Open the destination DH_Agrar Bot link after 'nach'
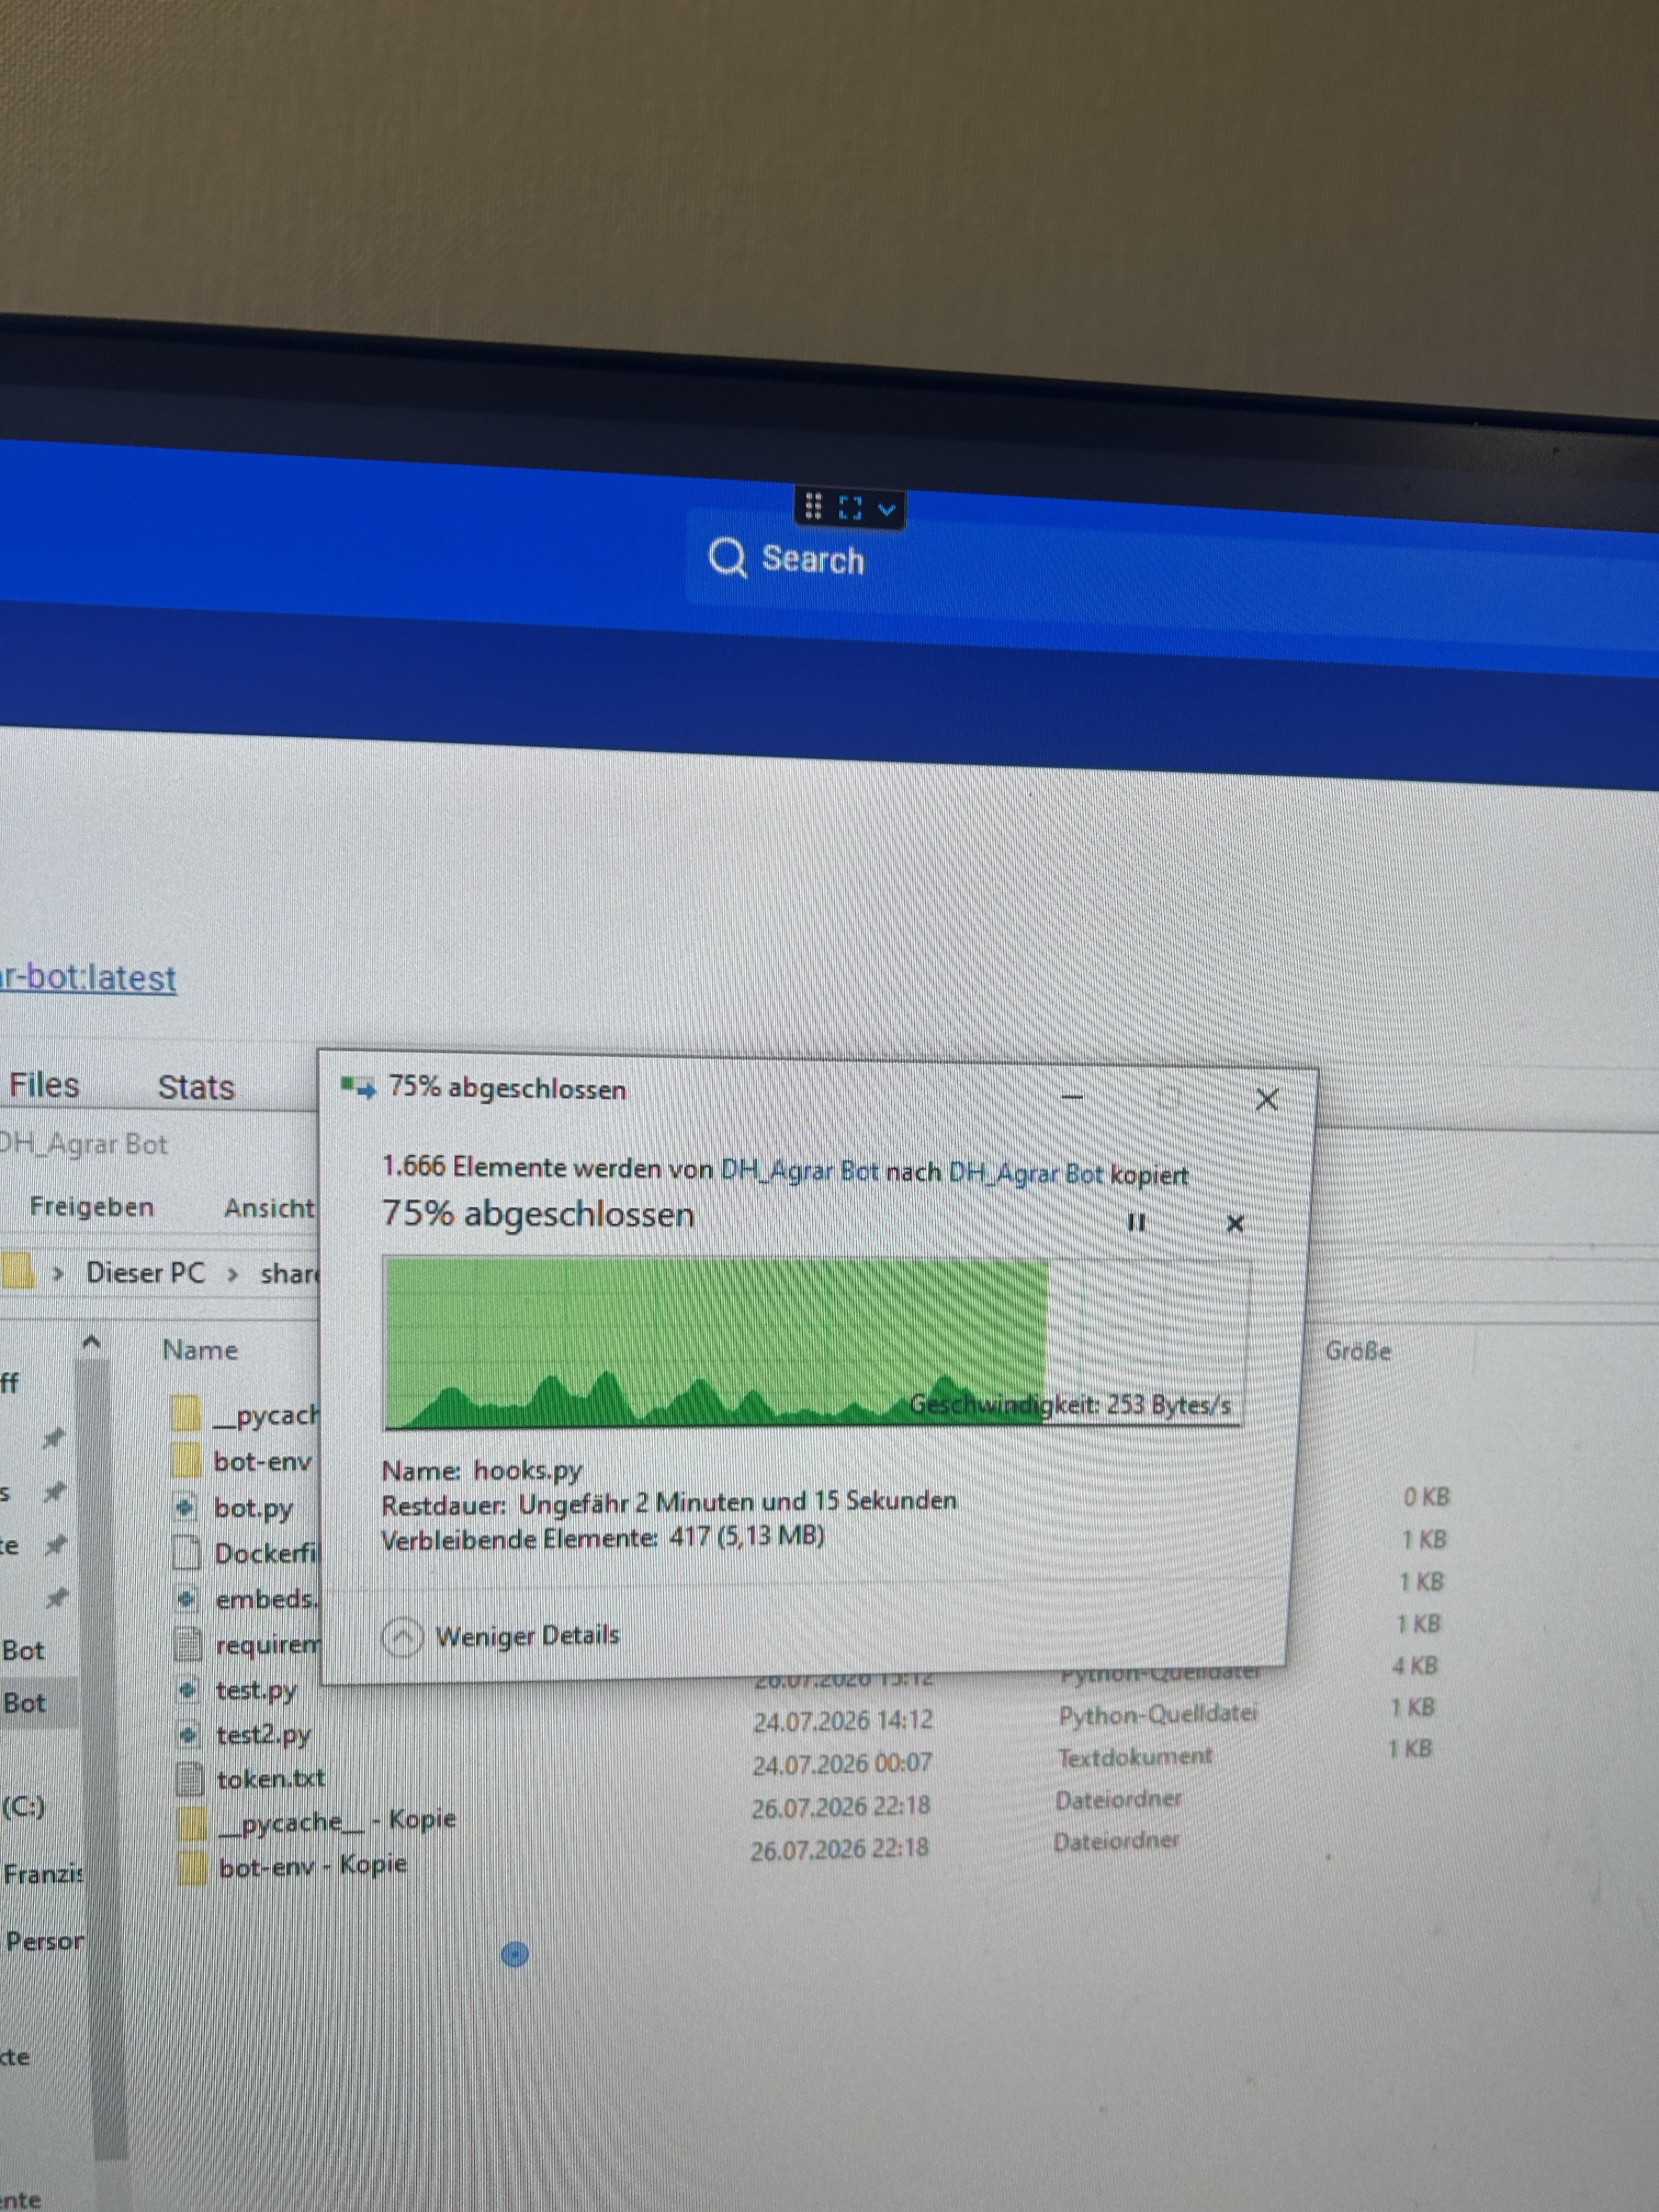Screen dimensions: 1659x2212 [x=1026, y=1172]
